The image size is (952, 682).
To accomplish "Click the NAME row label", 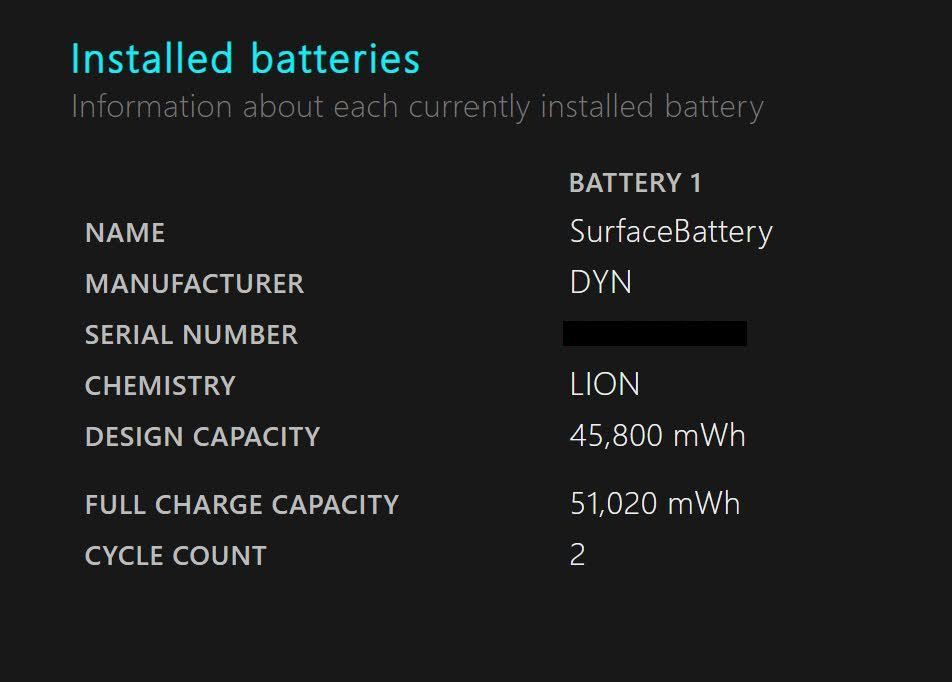I will point(125,233).
